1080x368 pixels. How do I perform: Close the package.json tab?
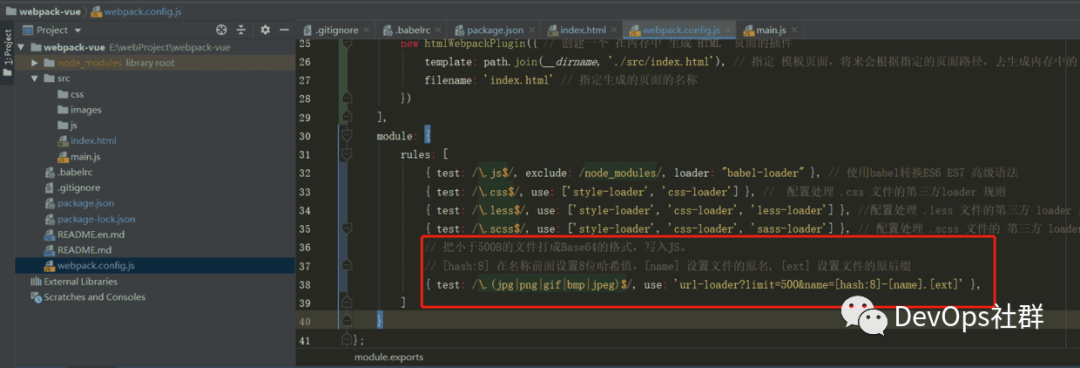531,30
